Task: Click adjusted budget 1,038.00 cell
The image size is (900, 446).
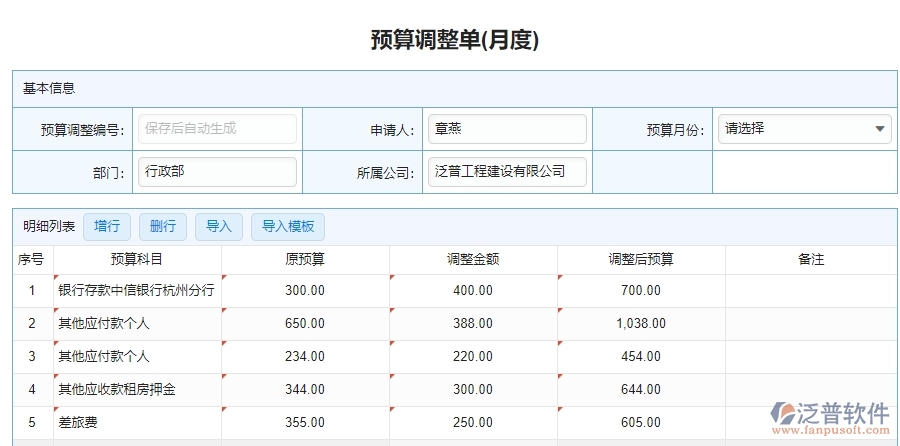Action: pyautogui.click(x=641, y=324)
